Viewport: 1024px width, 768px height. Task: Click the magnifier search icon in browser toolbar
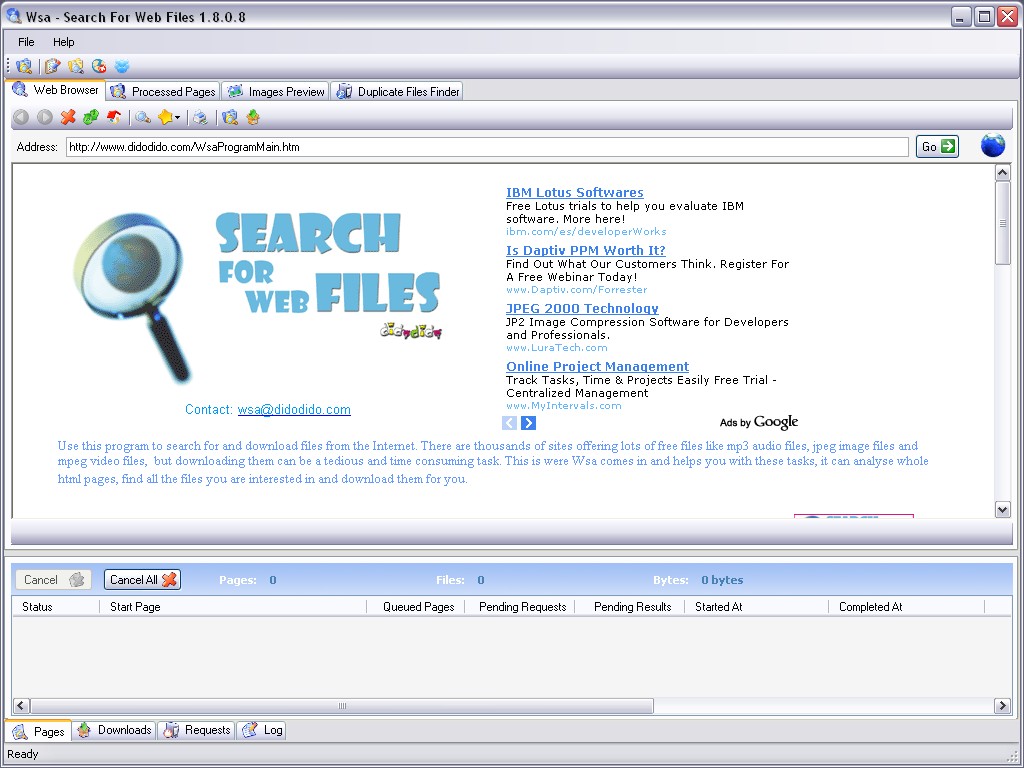coord(143,117)
